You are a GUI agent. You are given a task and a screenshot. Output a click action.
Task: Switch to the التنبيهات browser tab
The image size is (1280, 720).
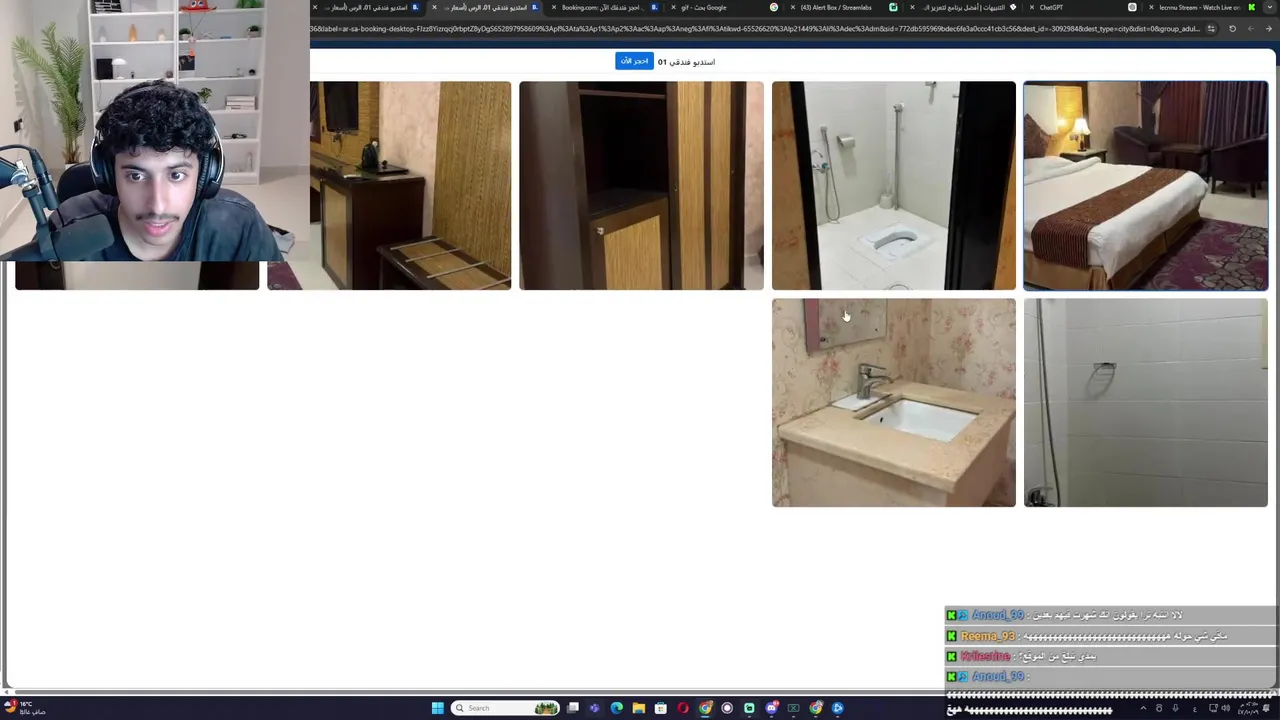(x=963, y=7)
